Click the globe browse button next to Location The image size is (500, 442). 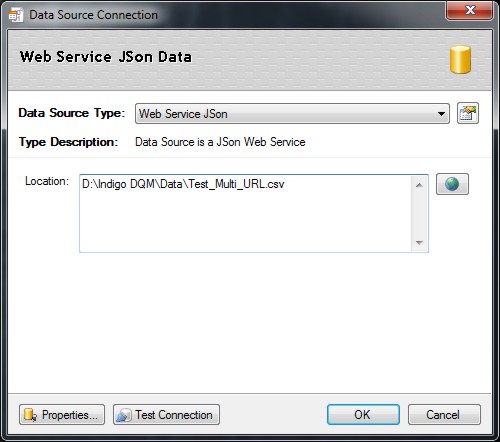[452, 184]
